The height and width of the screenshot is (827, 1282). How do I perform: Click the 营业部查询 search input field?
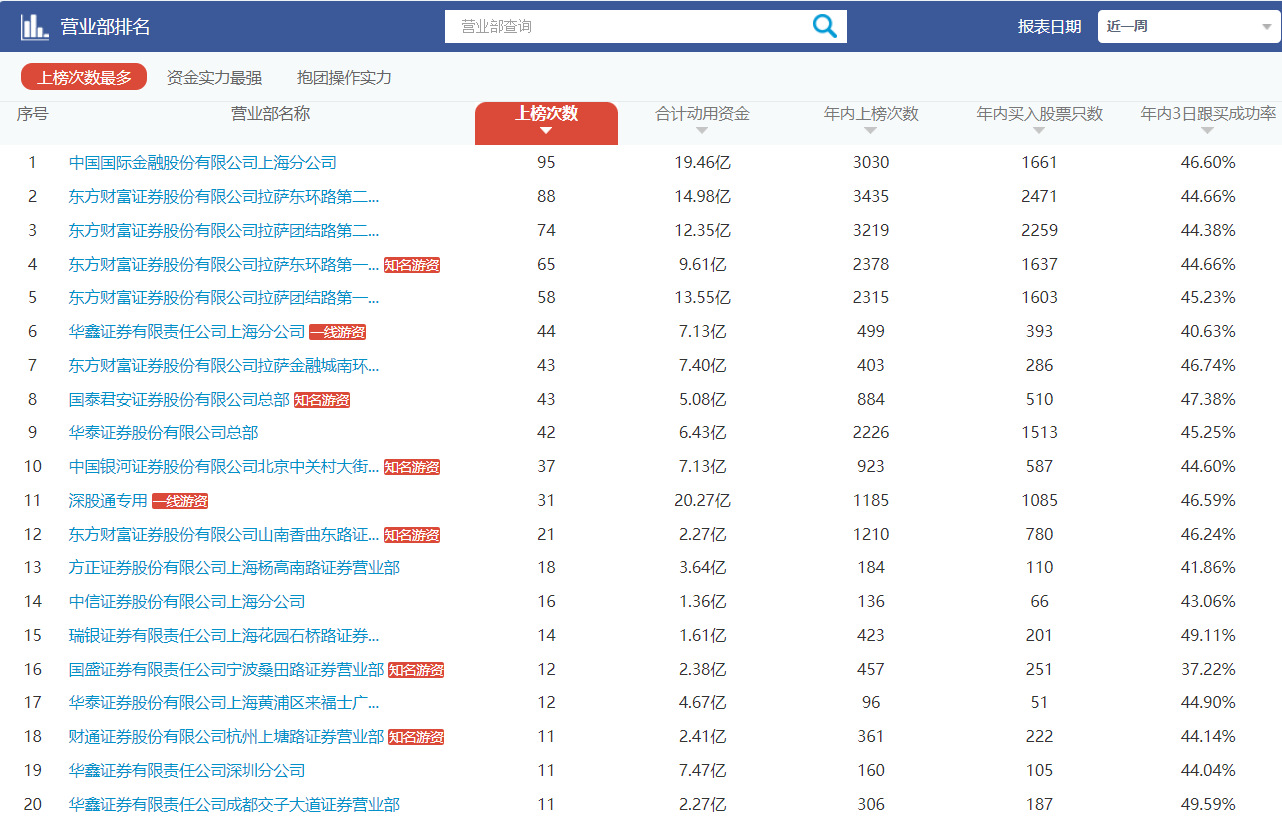tap(620, 25)
